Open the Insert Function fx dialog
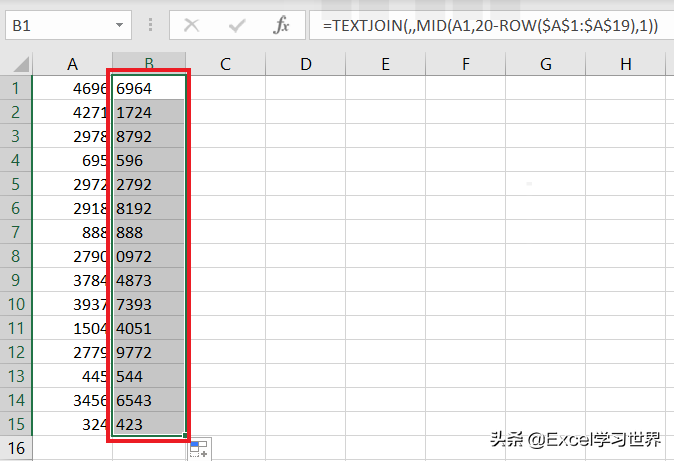This screenshot has height=461, width=674. (281, 25)
